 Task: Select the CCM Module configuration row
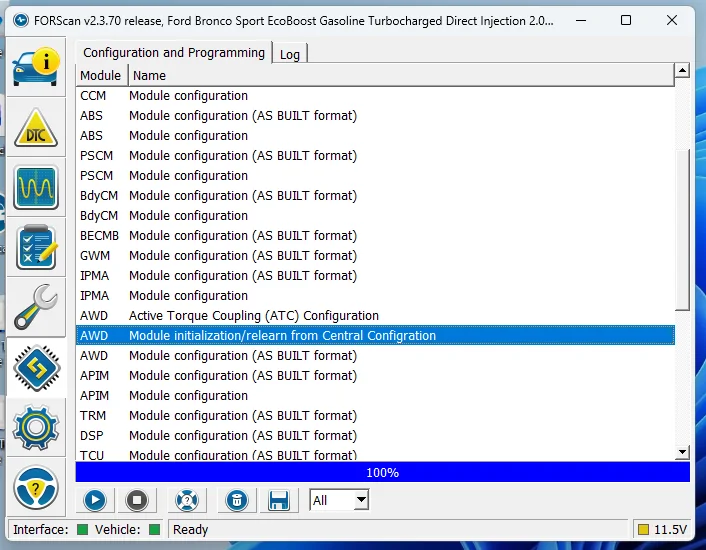188,96
